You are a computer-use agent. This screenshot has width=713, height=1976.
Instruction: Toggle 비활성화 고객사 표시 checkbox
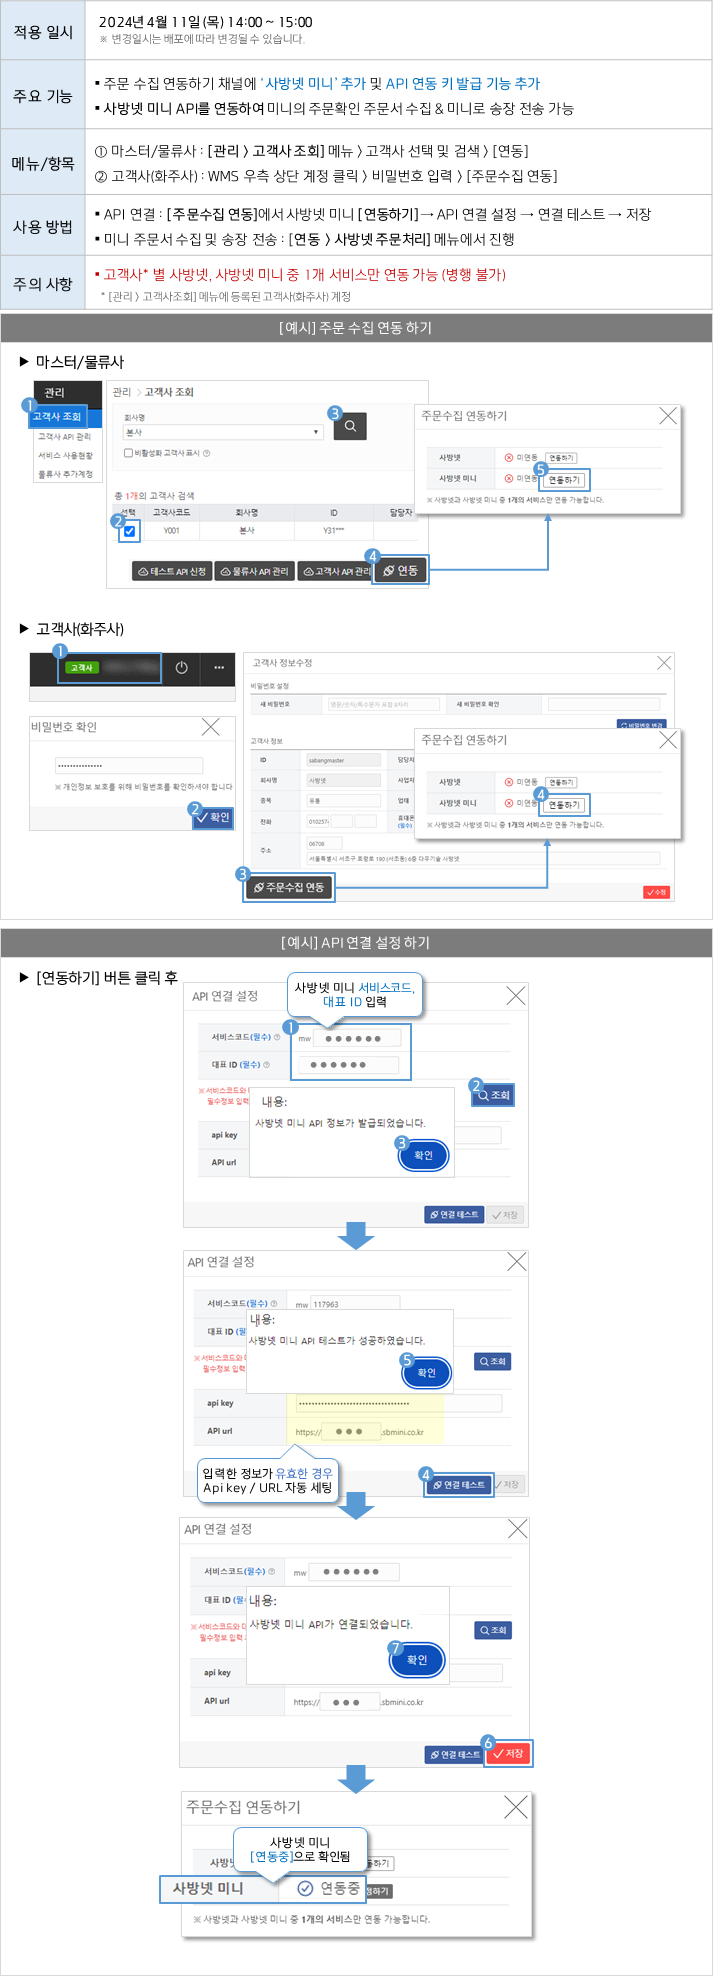(128, 453)
